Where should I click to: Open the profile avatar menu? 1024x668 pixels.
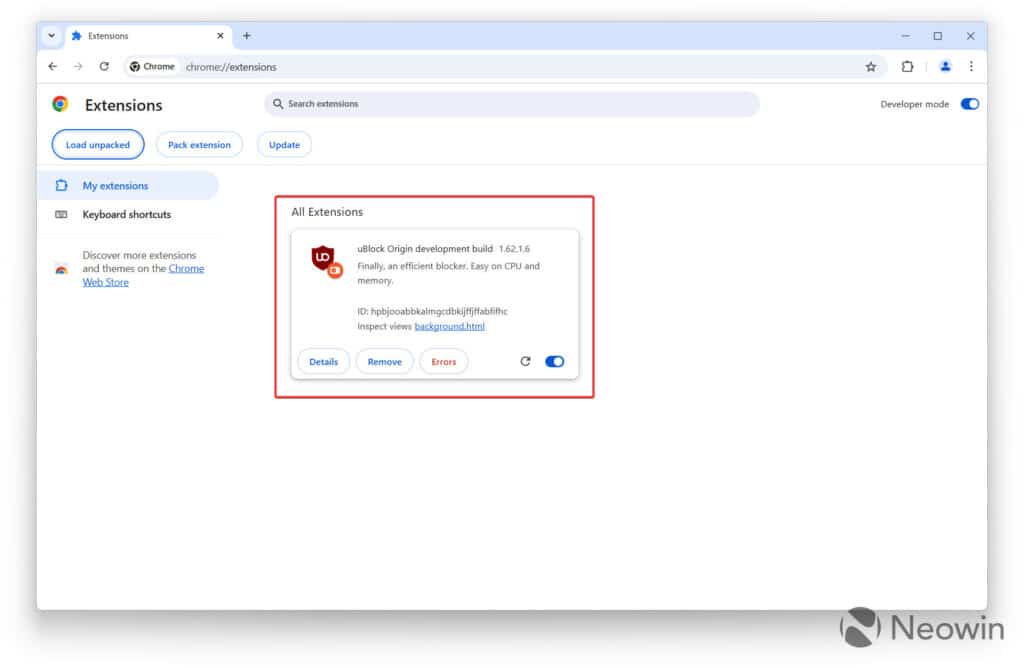[x=945, y=67]
